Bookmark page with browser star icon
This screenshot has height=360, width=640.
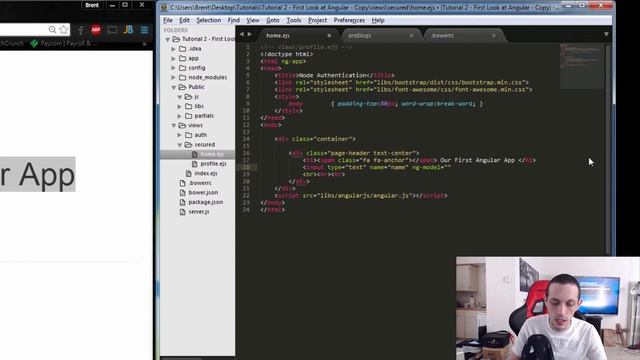tap(64, 29)
